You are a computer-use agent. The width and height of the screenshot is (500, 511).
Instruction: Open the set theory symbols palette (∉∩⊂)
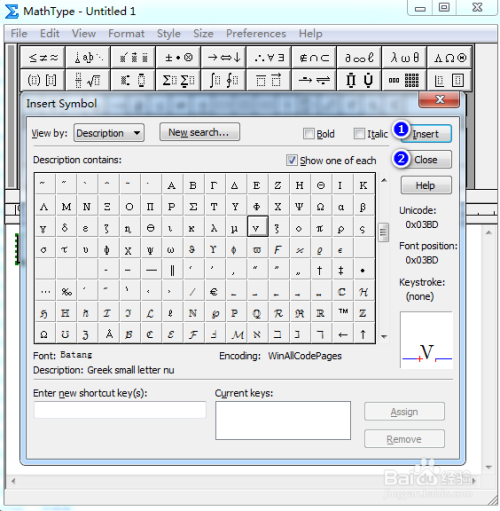[x=314, y=58]
